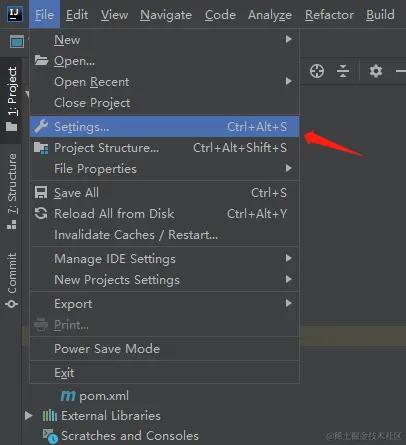This screenshot has height=445, width=406.
Task: Click the locate/select opened file crosshair icon
Action: (317, 71)
